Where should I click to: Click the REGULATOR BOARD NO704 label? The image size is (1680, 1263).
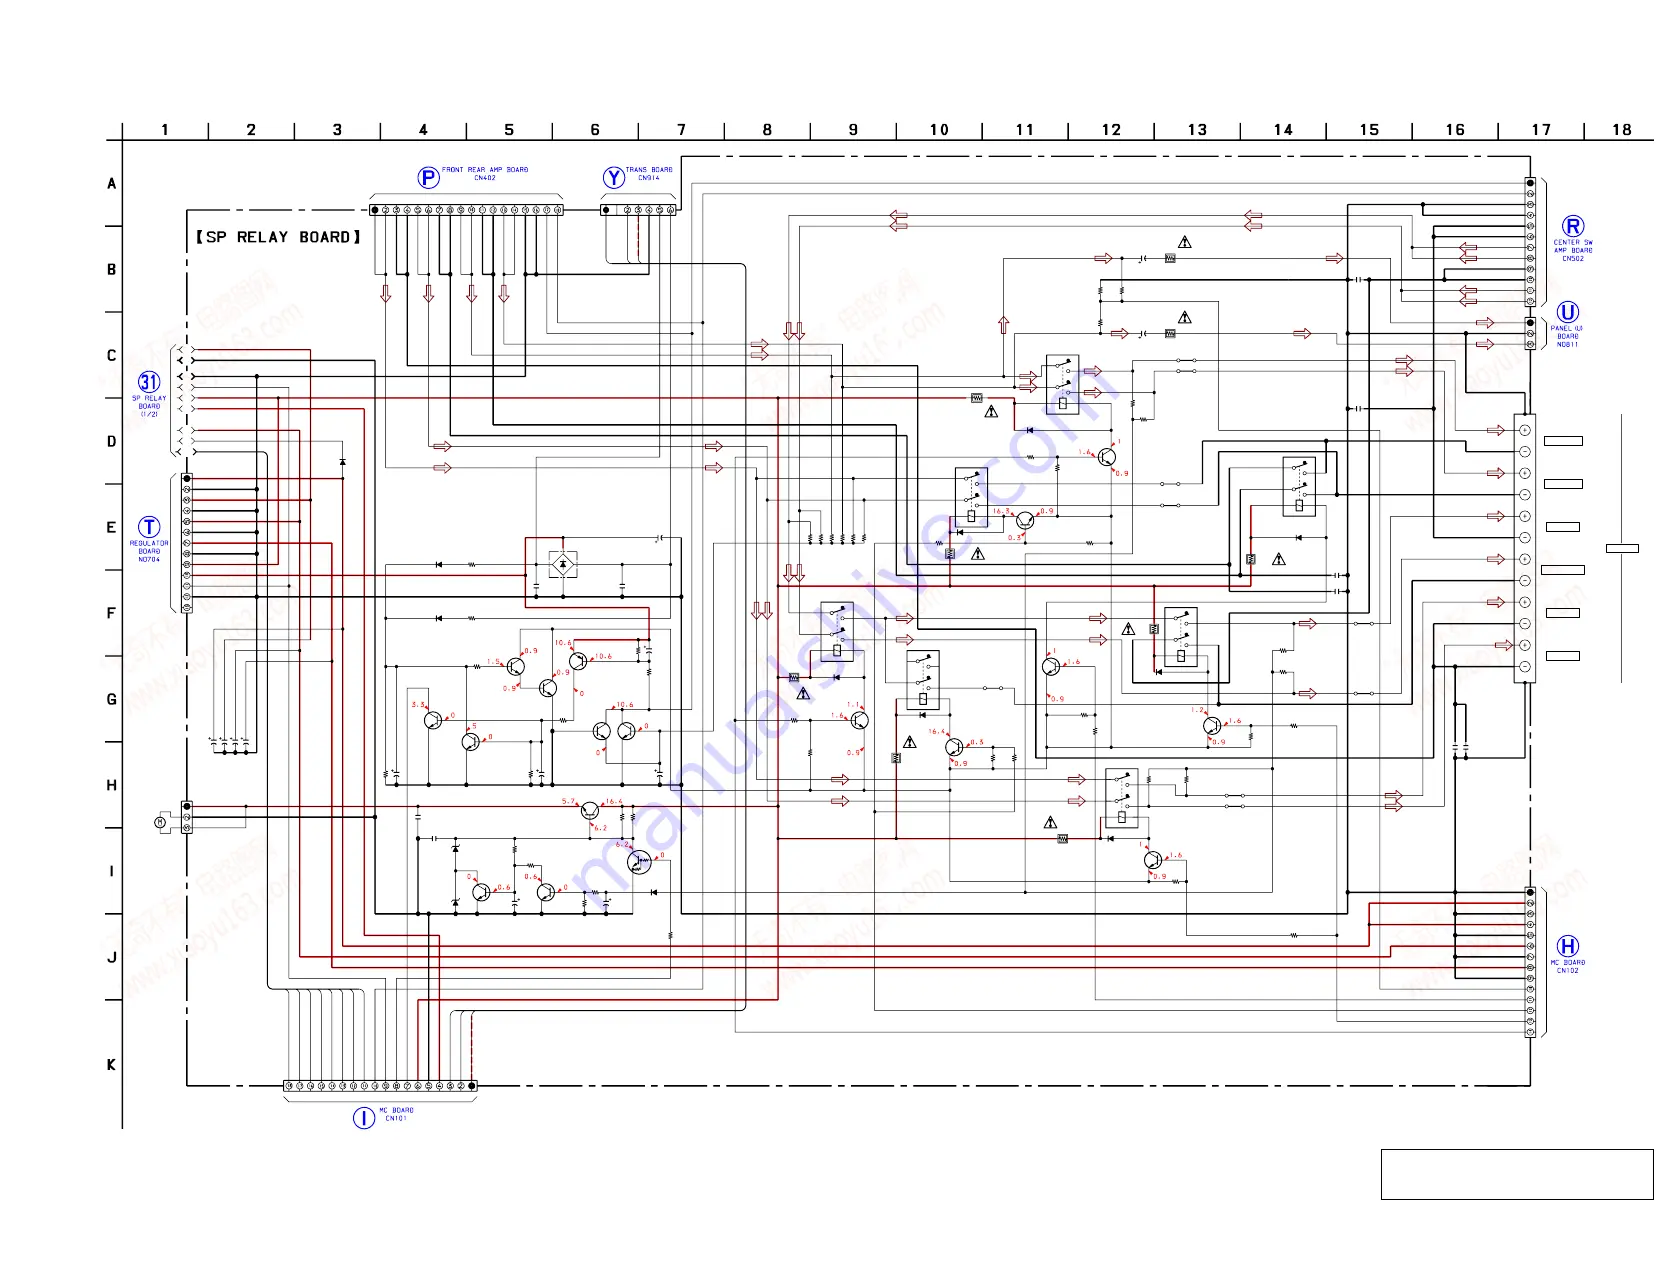(149, 551)
